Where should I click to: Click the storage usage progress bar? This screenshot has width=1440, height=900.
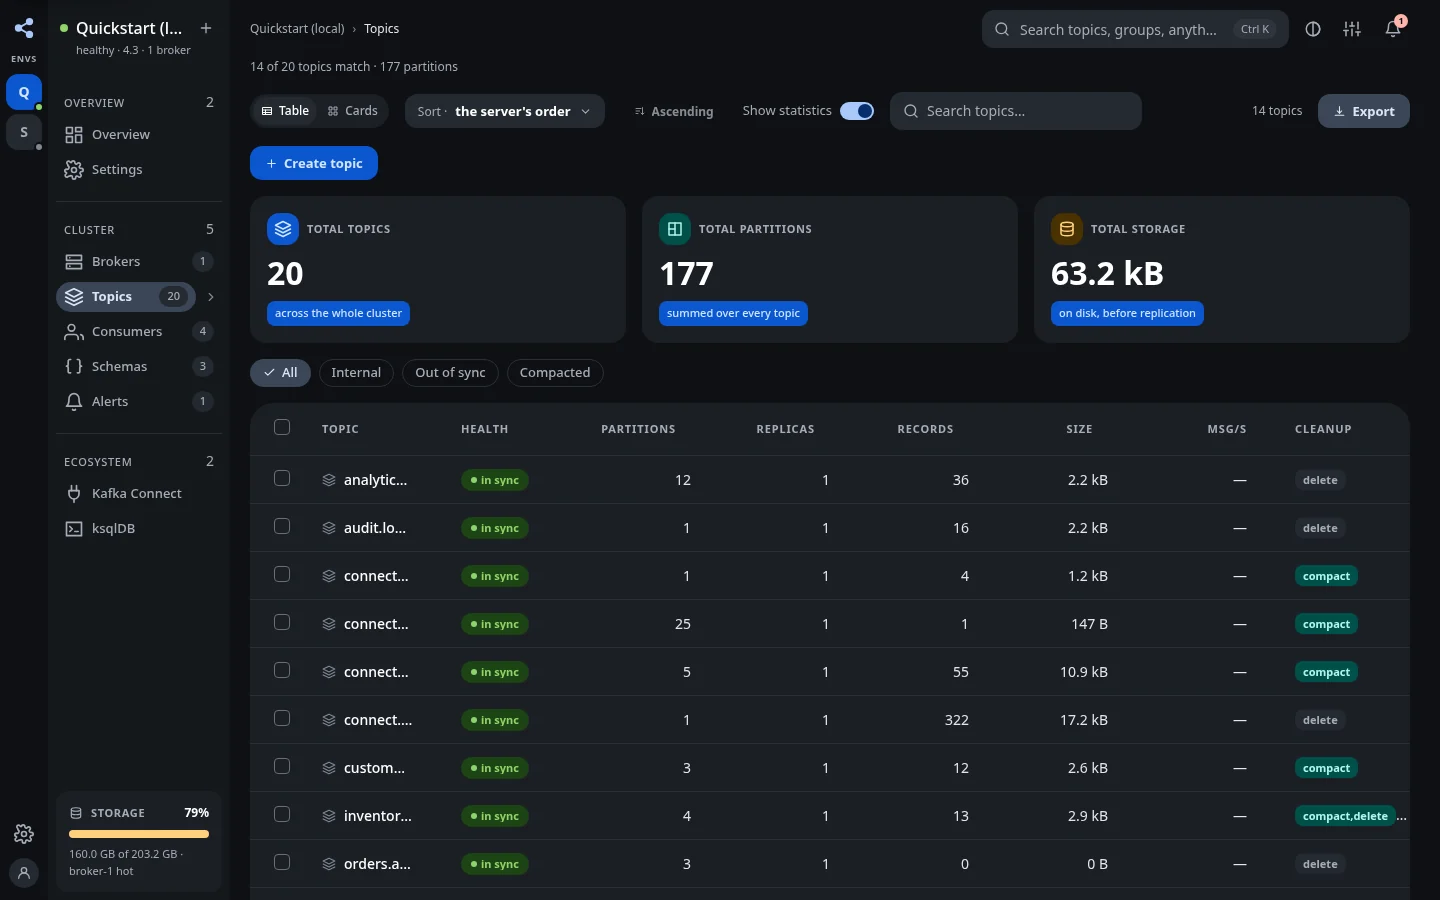click(139, 834)
